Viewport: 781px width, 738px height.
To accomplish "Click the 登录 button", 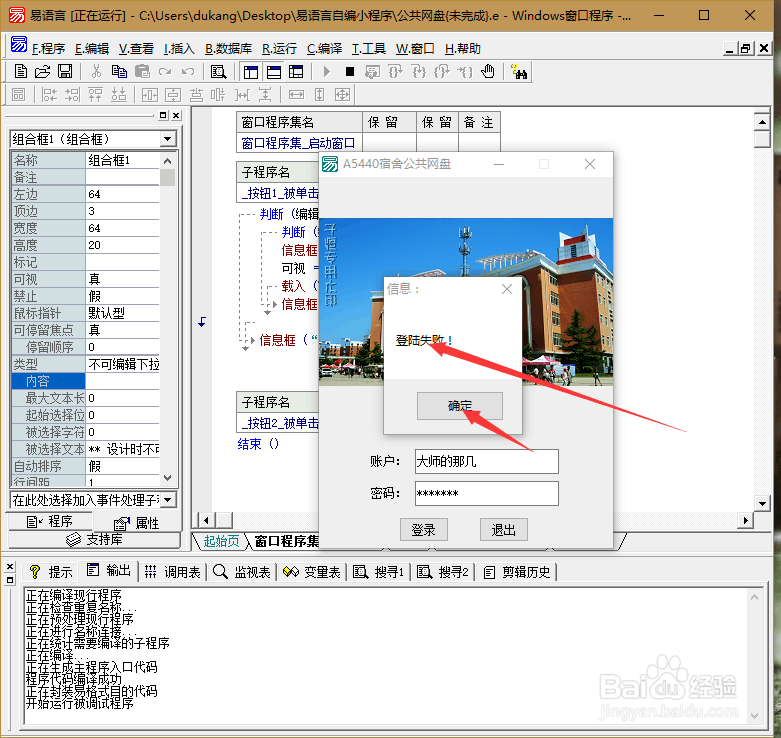I will (423, 530).
